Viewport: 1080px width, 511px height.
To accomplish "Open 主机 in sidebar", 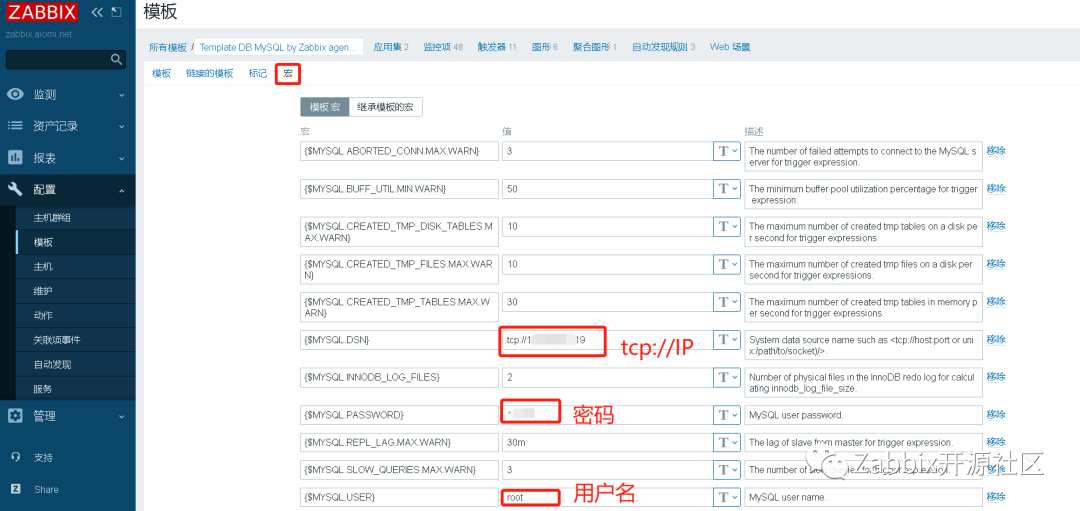I will (x=43, y=267).
